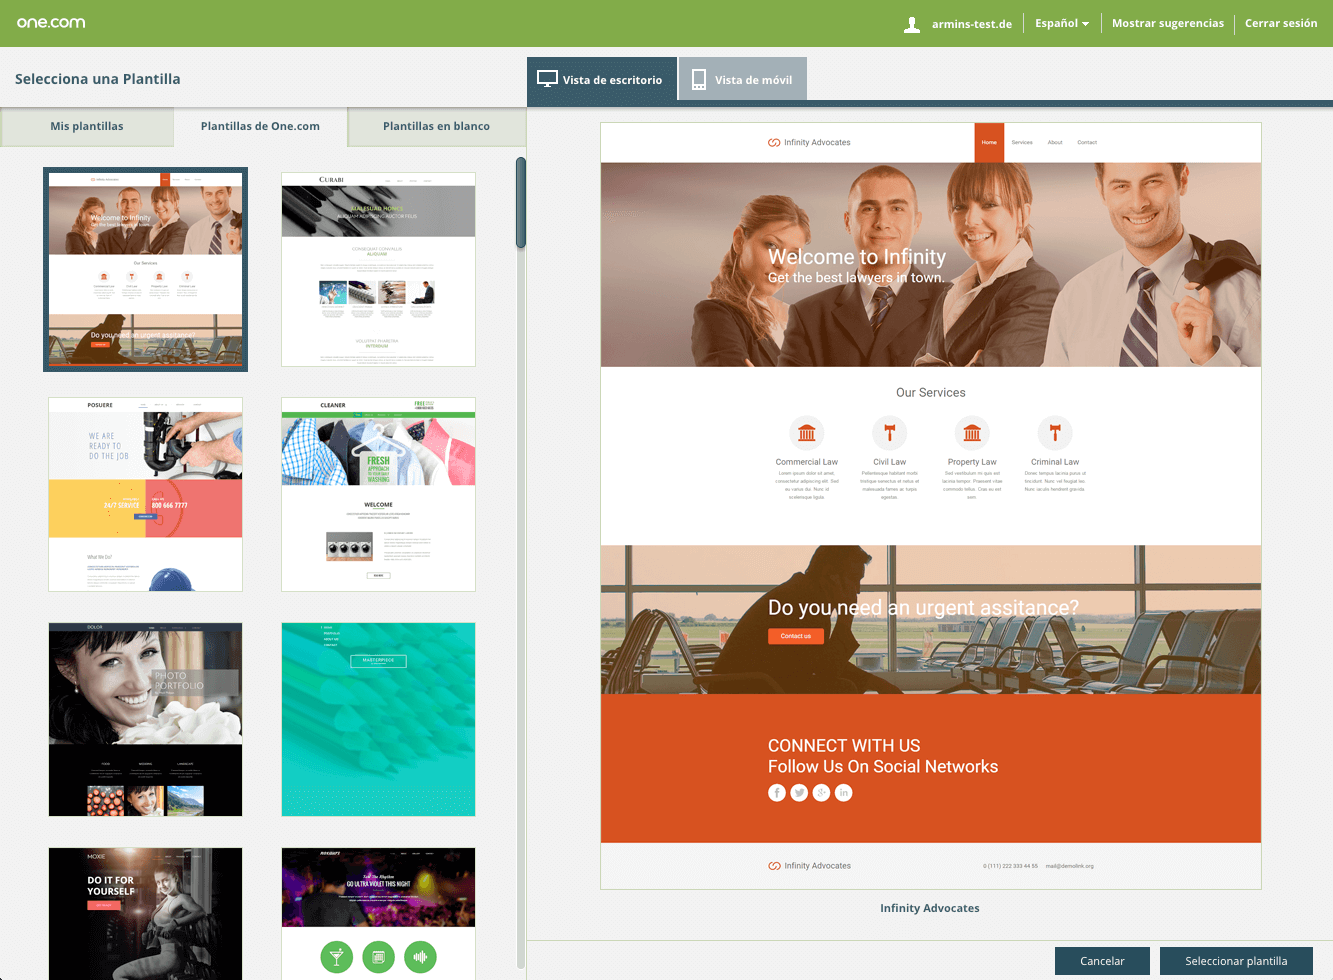Click Commercial Law building icon
The width and height of the screenshot is (1333, 980).
coord(807,433)
